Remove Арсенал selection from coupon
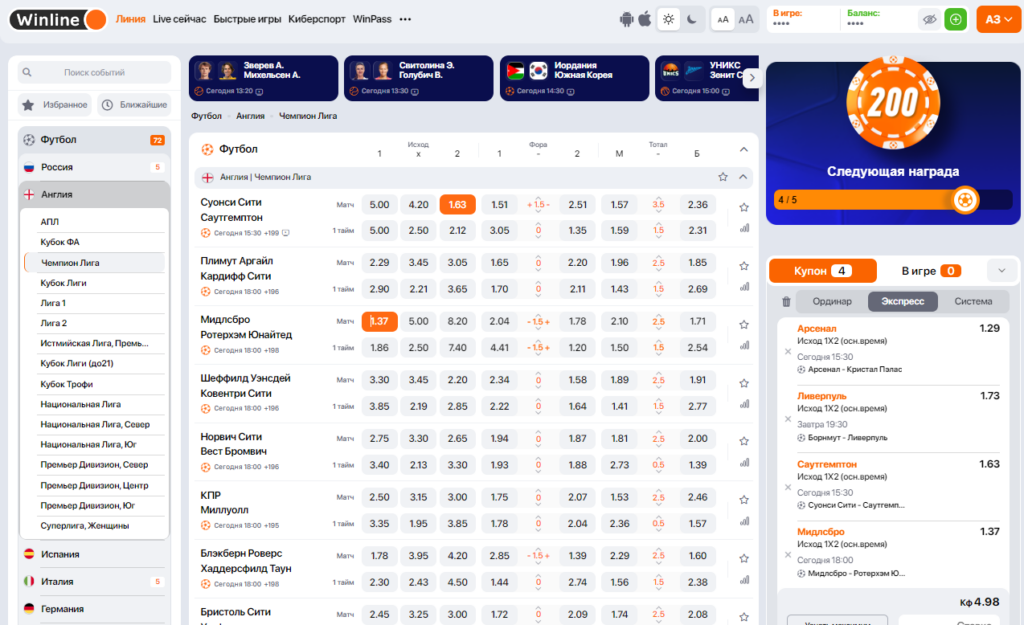1024x625 pixels. coord(788,351)
